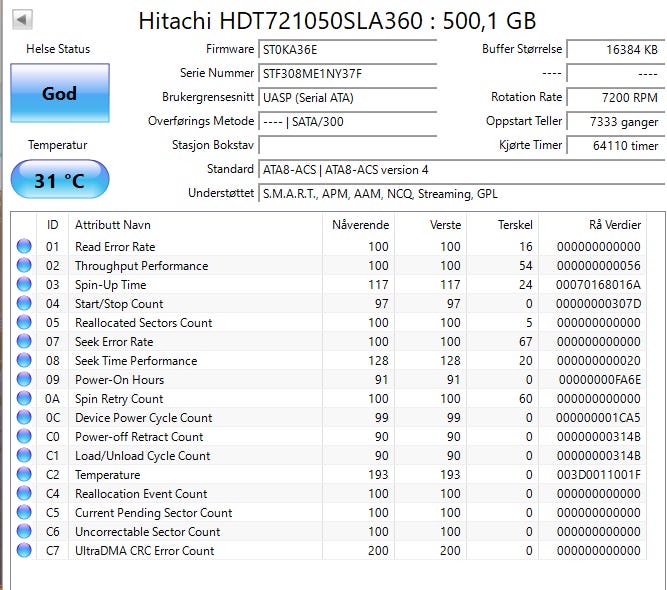
Task: Click the ID column header
Action: pyautogui.click(x=52, y=224)
